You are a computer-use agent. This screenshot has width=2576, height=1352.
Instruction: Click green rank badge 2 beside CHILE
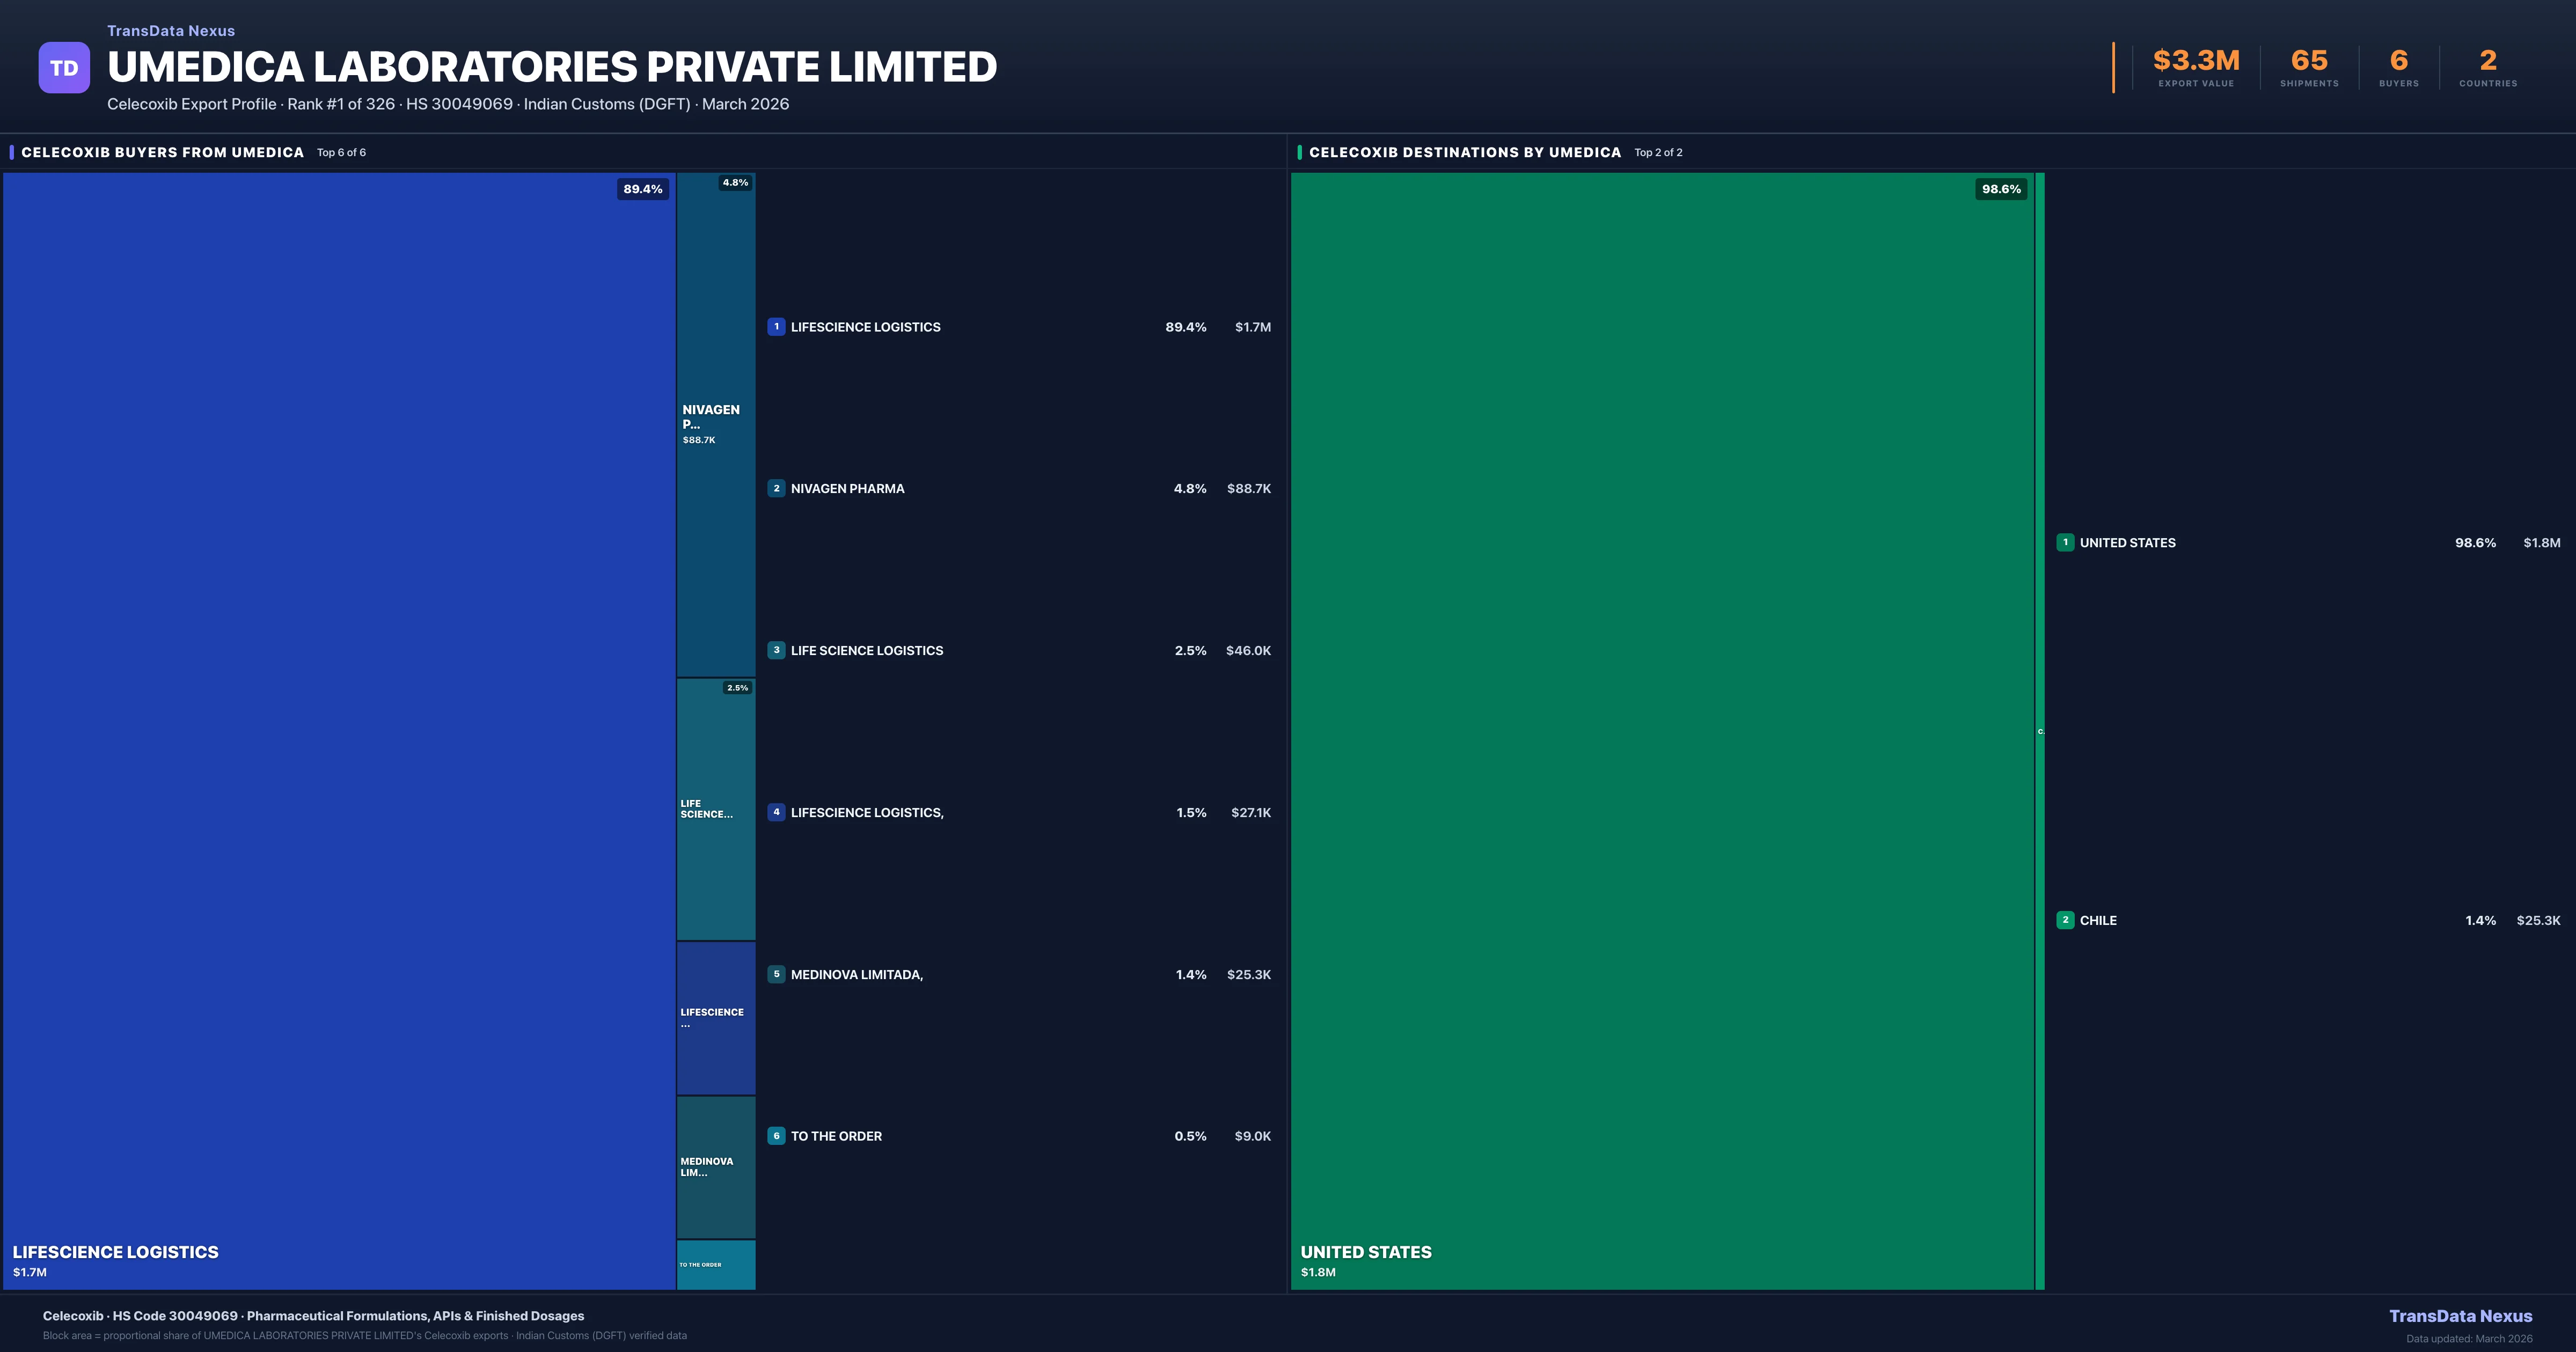tap(2065, 920)
